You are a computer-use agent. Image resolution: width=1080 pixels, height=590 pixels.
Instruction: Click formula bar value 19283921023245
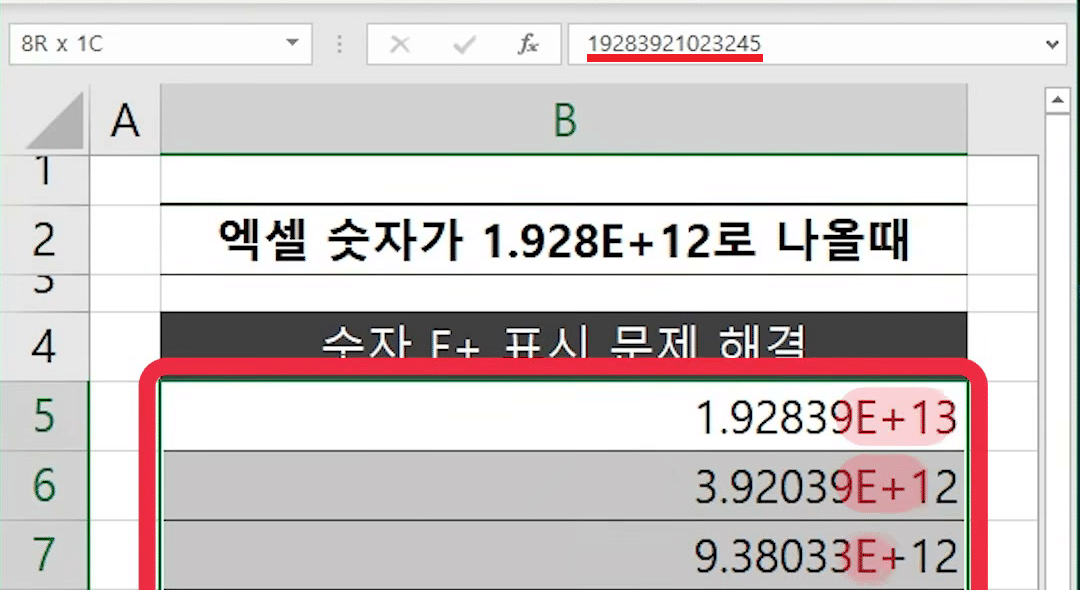674,43
